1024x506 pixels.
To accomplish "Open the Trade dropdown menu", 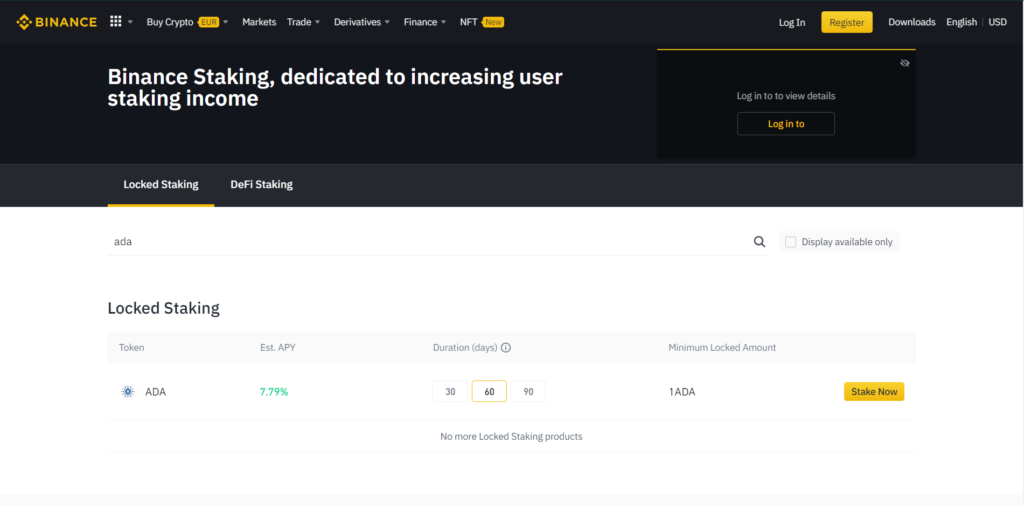I will (x=304, y=22).
